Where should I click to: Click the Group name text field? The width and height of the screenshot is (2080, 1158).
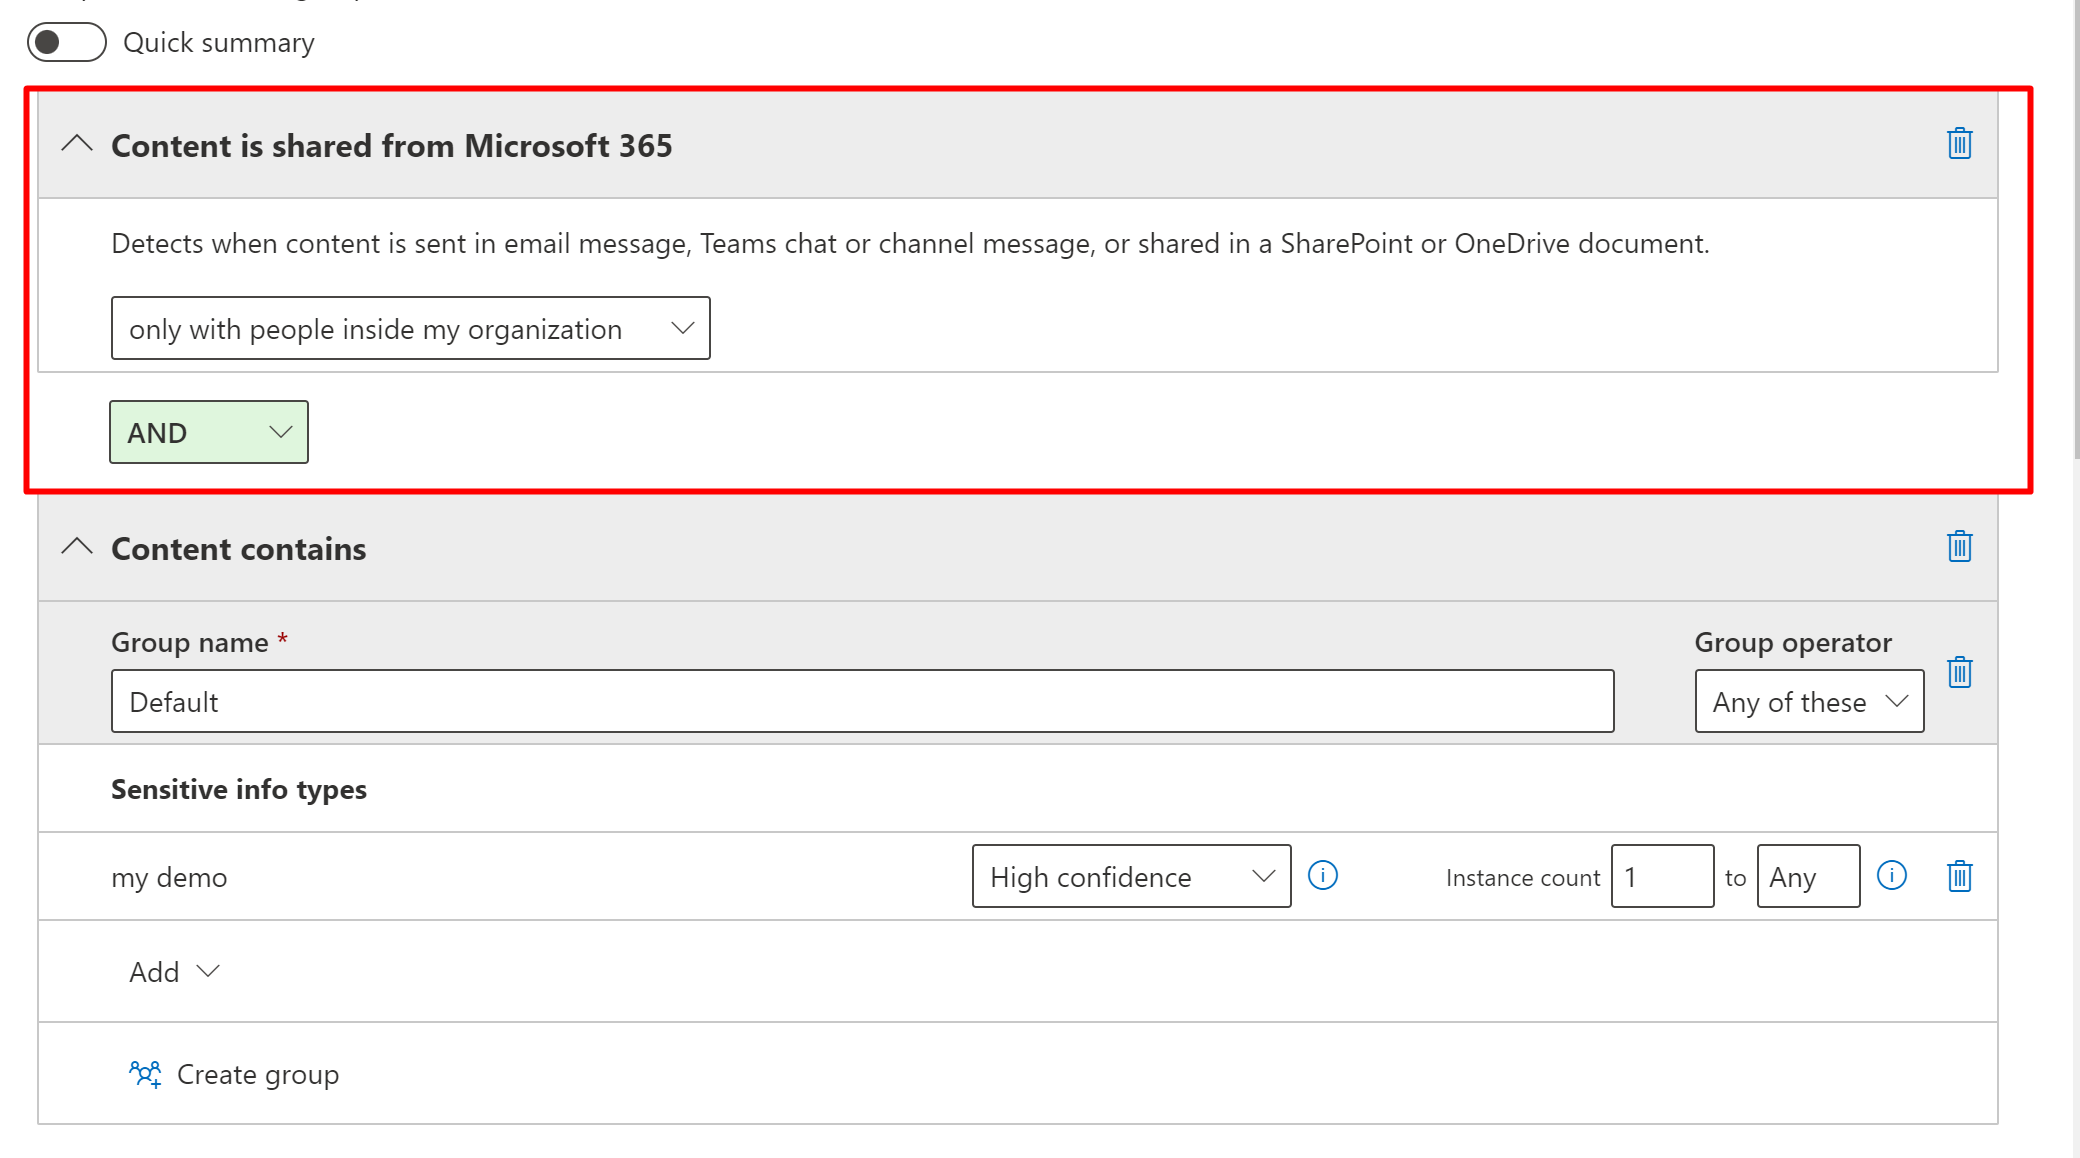(x=861, y=701)
